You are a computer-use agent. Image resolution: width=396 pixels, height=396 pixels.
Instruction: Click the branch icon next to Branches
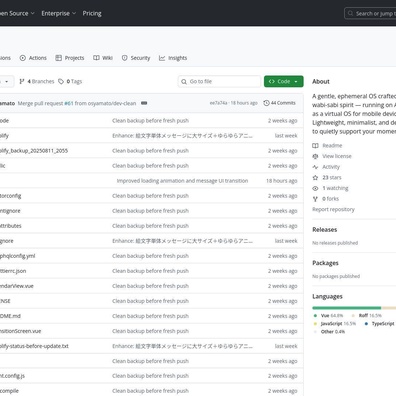[x=22, y=81]
